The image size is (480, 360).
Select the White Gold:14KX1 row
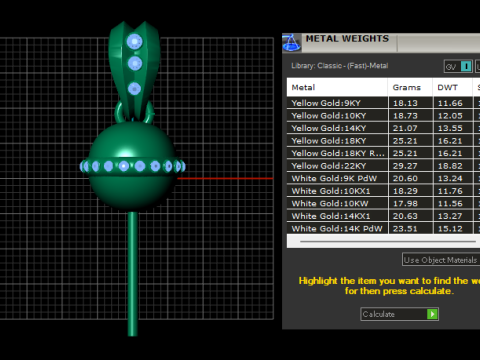point(383,216)
